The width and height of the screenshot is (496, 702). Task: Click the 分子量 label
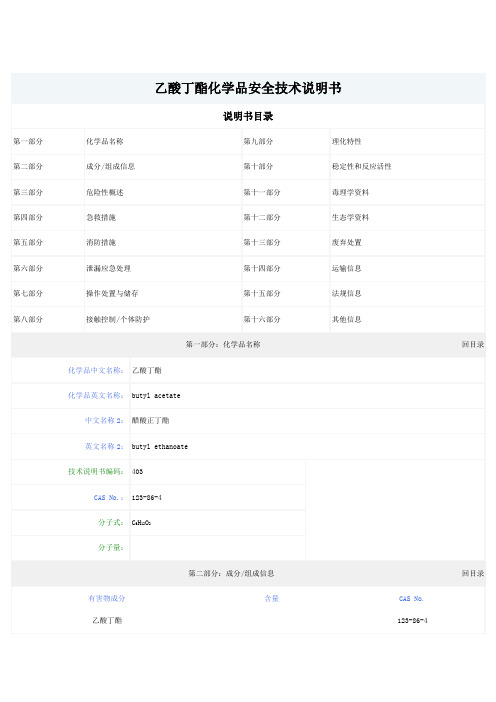(x=111, y=548)
